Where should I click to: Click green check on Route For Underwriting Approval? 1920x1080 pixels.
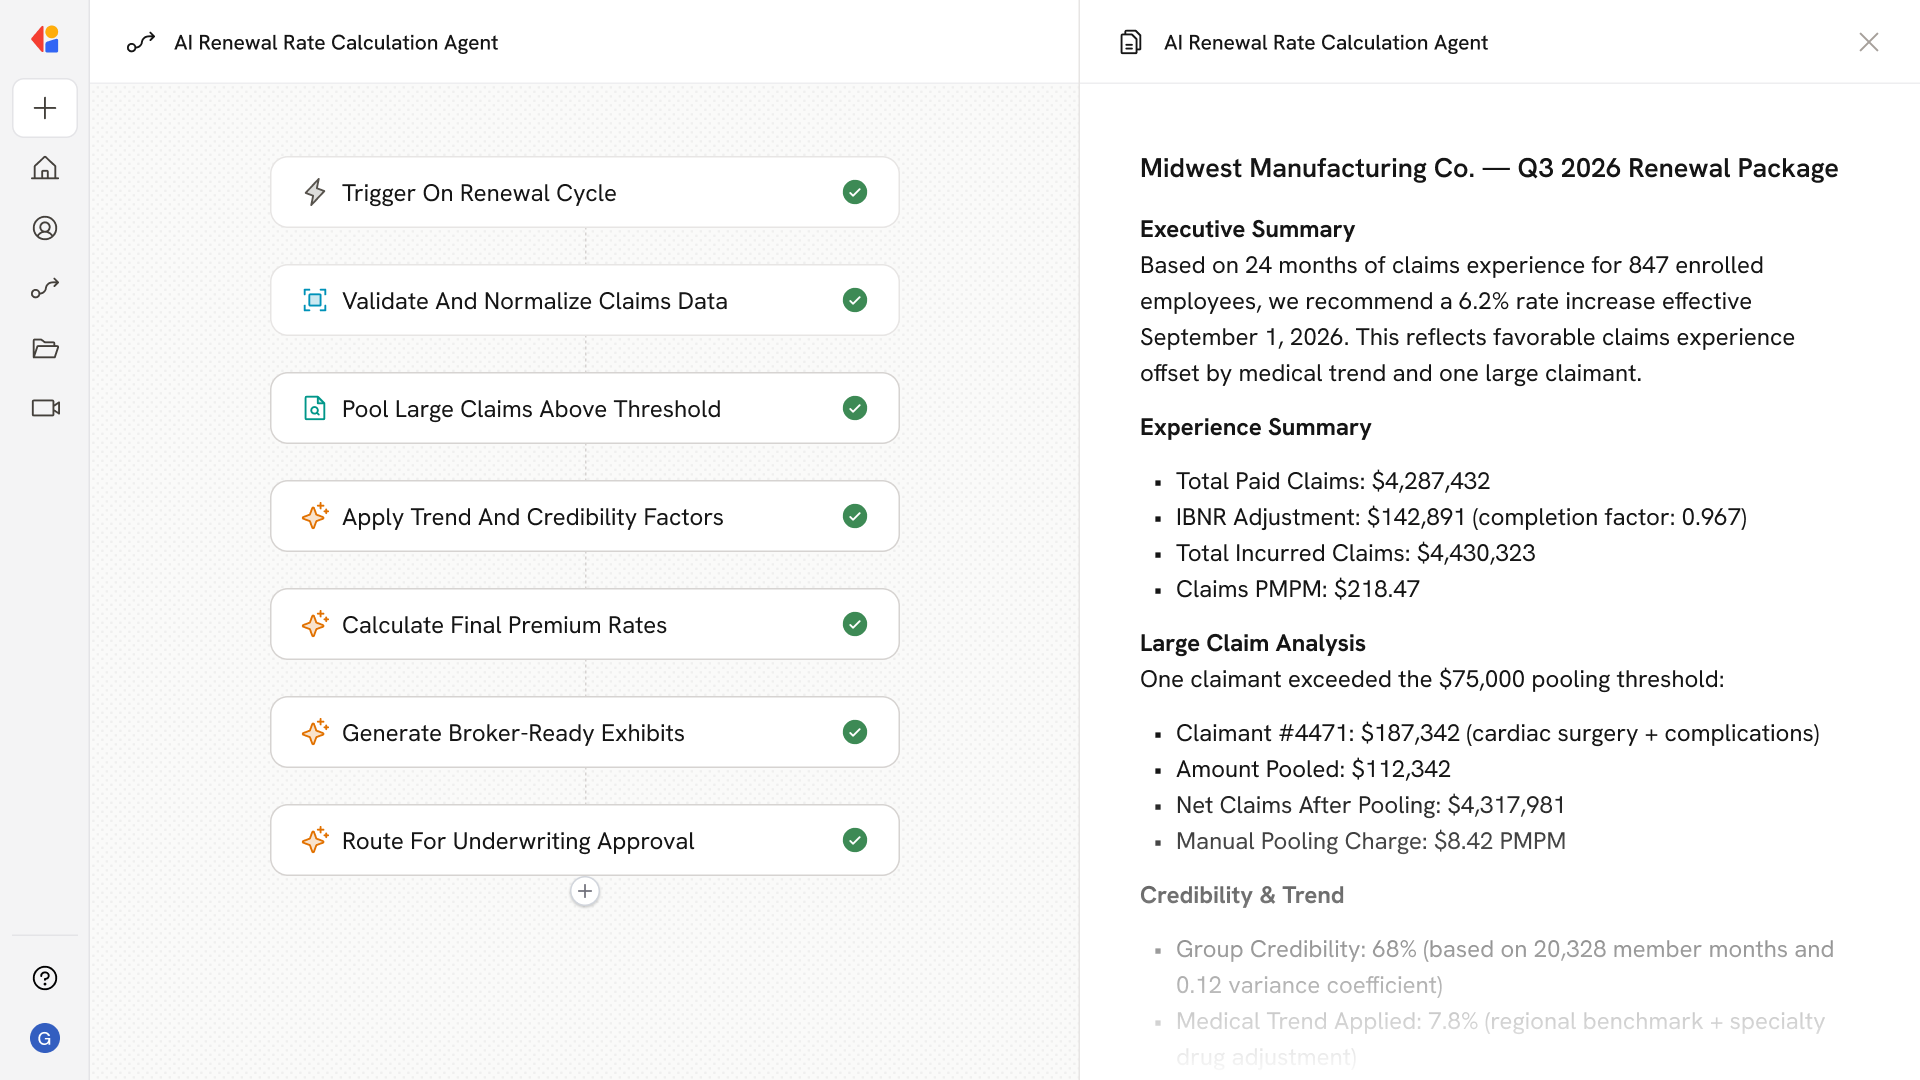coord(854,840)
